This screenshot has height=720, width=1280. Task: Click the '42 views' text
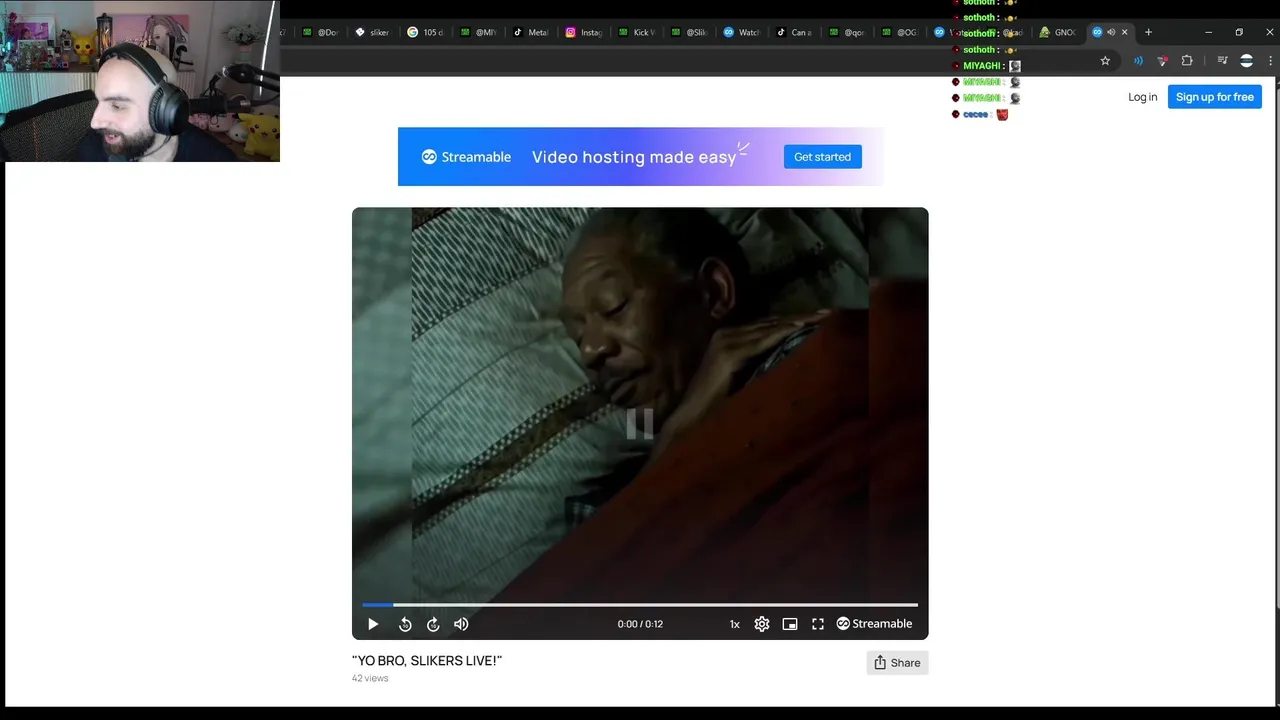370,678
